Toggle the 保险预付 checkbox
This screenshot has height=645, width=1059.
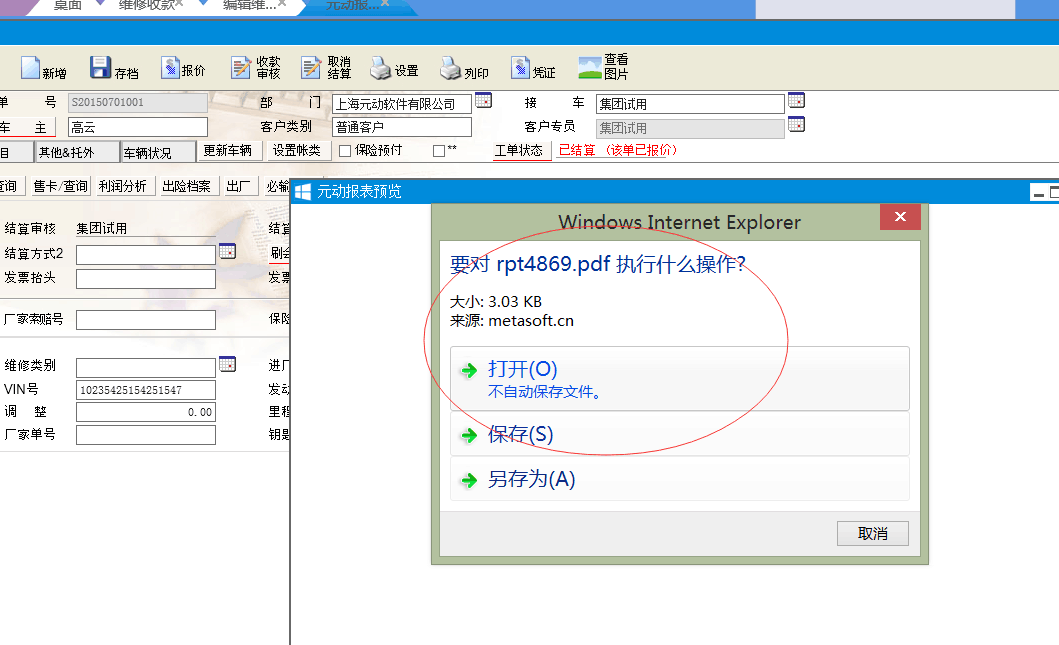(345, 151)
